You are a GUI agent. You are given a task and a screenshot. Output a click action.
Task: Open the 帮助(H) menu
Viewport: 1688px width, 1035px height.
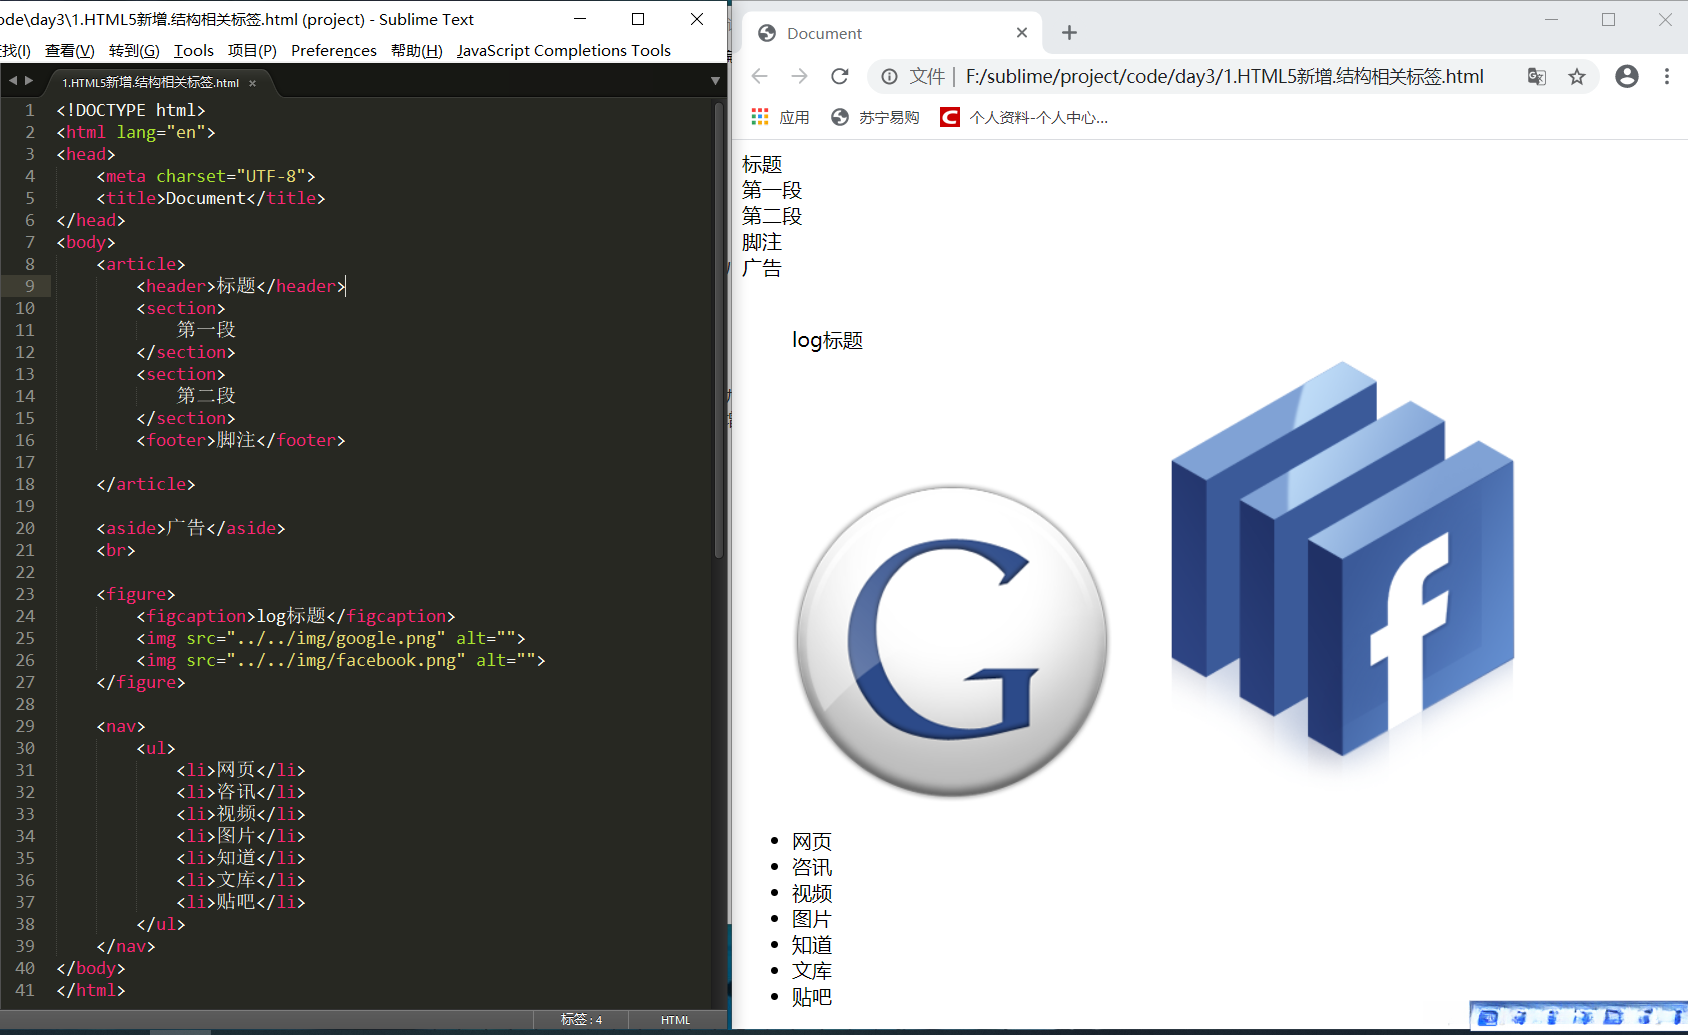click(x=417, y=51)
